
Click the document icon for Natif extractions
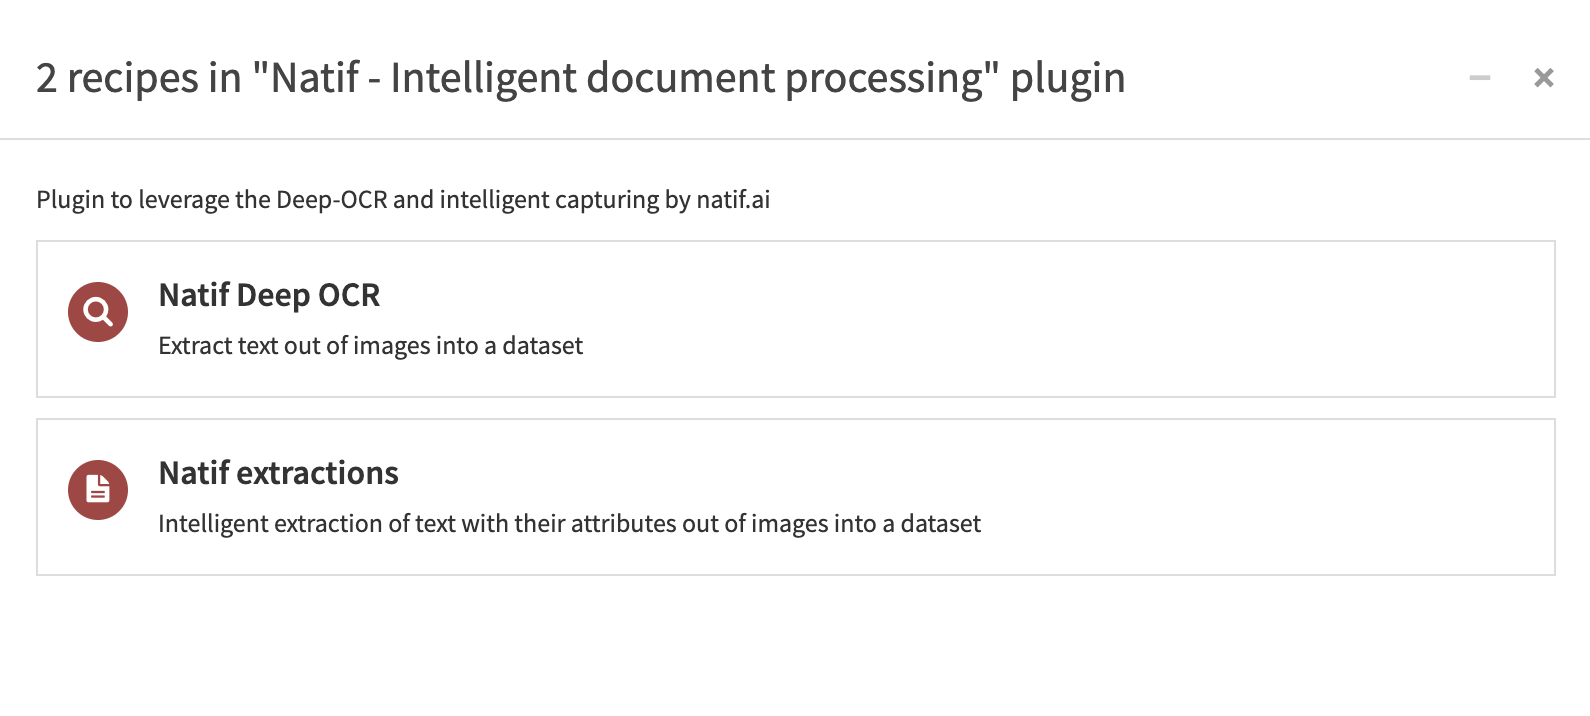point(98,490)
